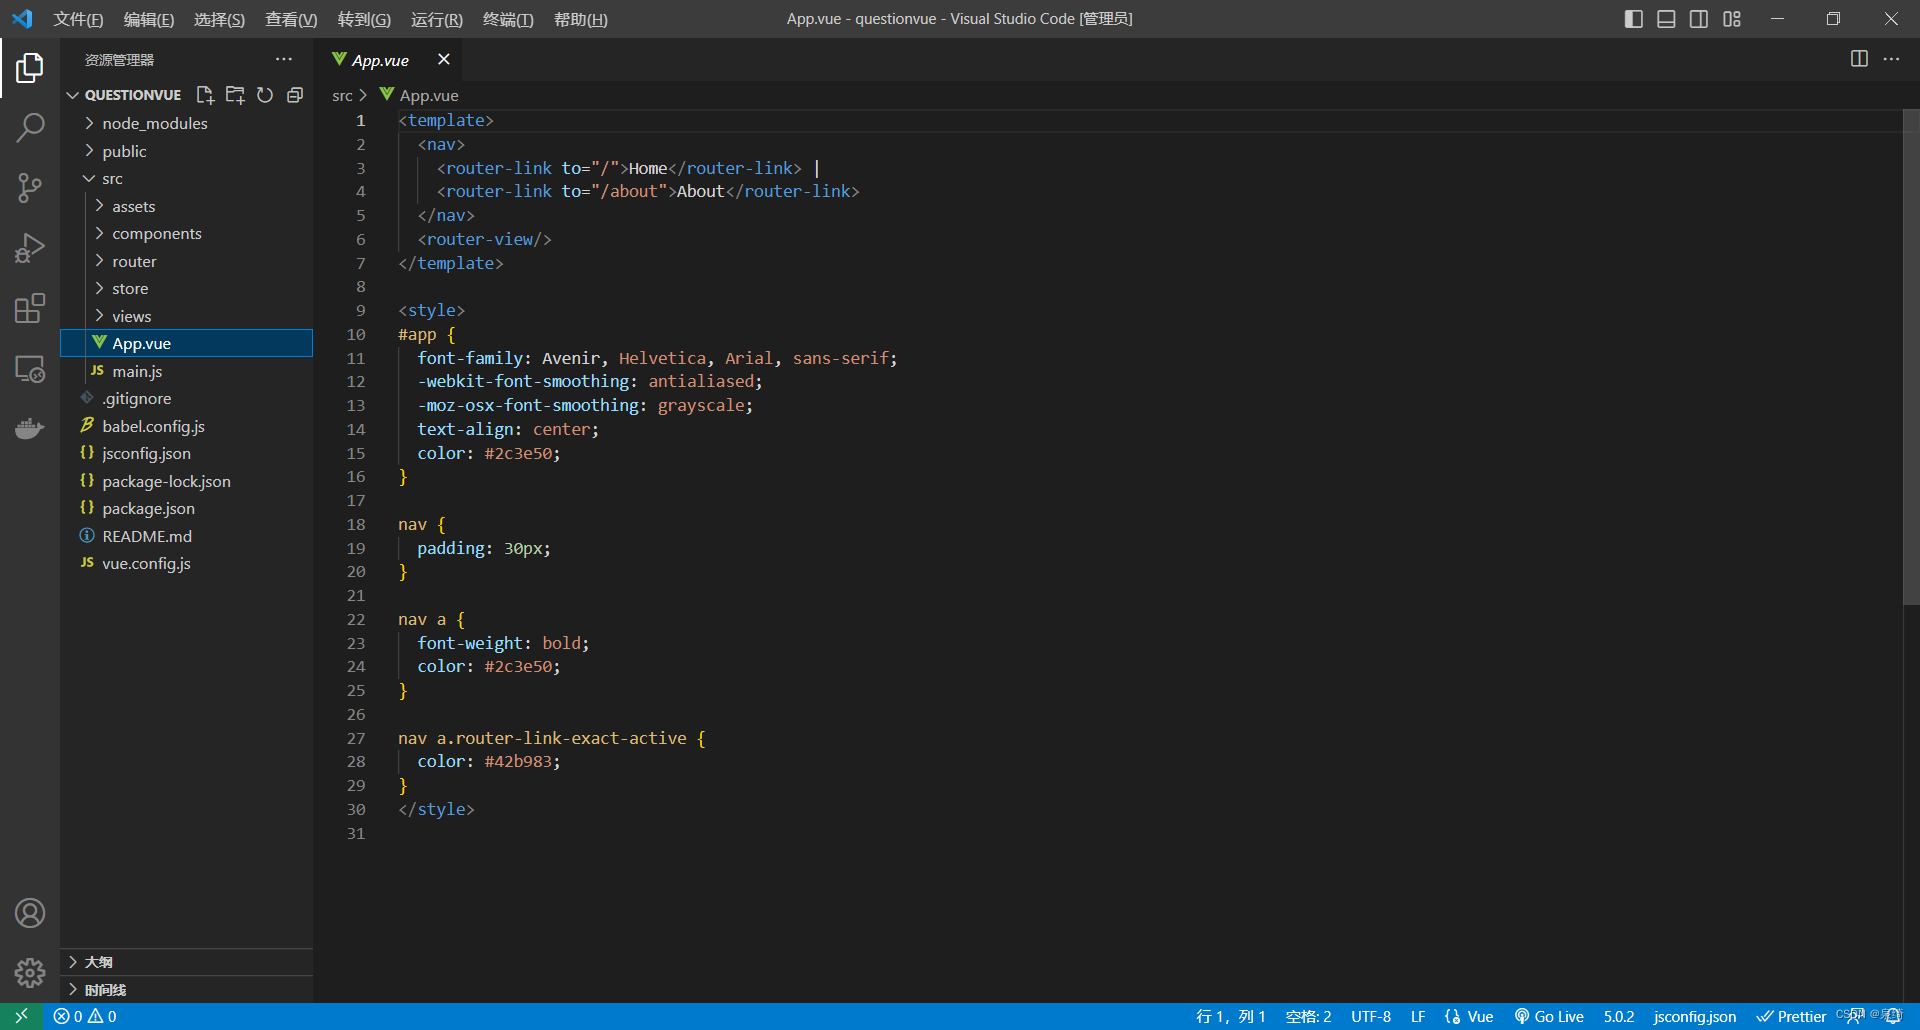Viewport: 1920px width, 1030px height.
Task: Change the LF end-of-line sequence
Action: 1418,1016
